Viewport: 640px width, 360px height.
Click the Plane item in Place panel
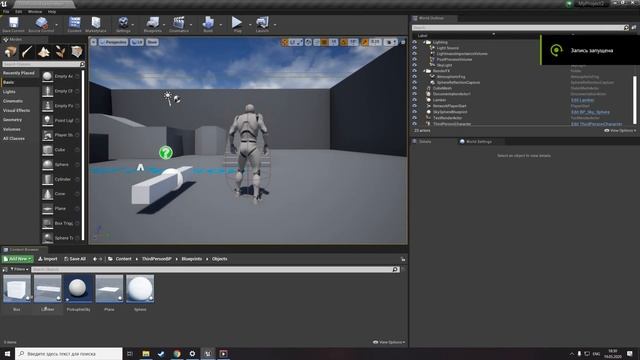pyautogui.click(x=61, y=209)
